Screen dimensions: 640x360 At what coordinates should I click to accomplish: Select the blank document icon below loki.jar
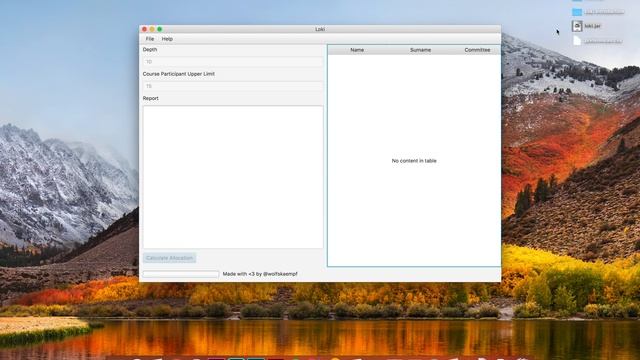point(577,41)
